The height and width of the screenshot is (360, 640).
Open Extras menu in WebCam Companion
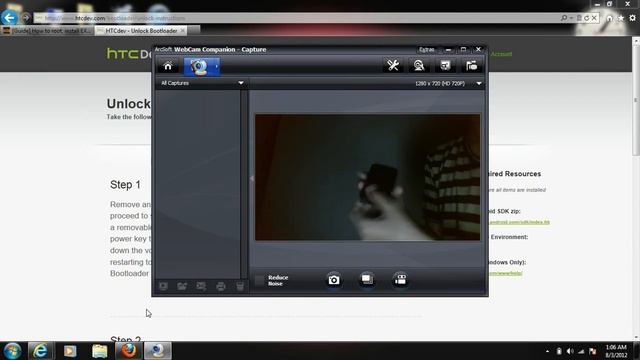pos(427,50)
